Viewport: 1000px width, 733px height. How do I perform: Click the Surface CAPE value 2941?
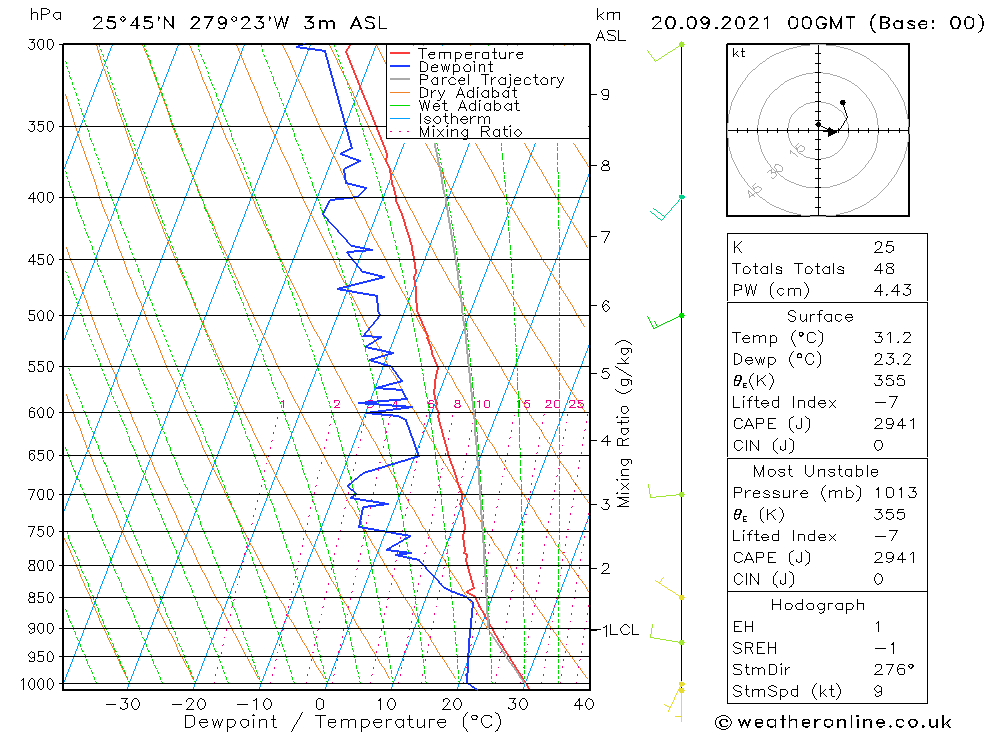click(895, 424)
